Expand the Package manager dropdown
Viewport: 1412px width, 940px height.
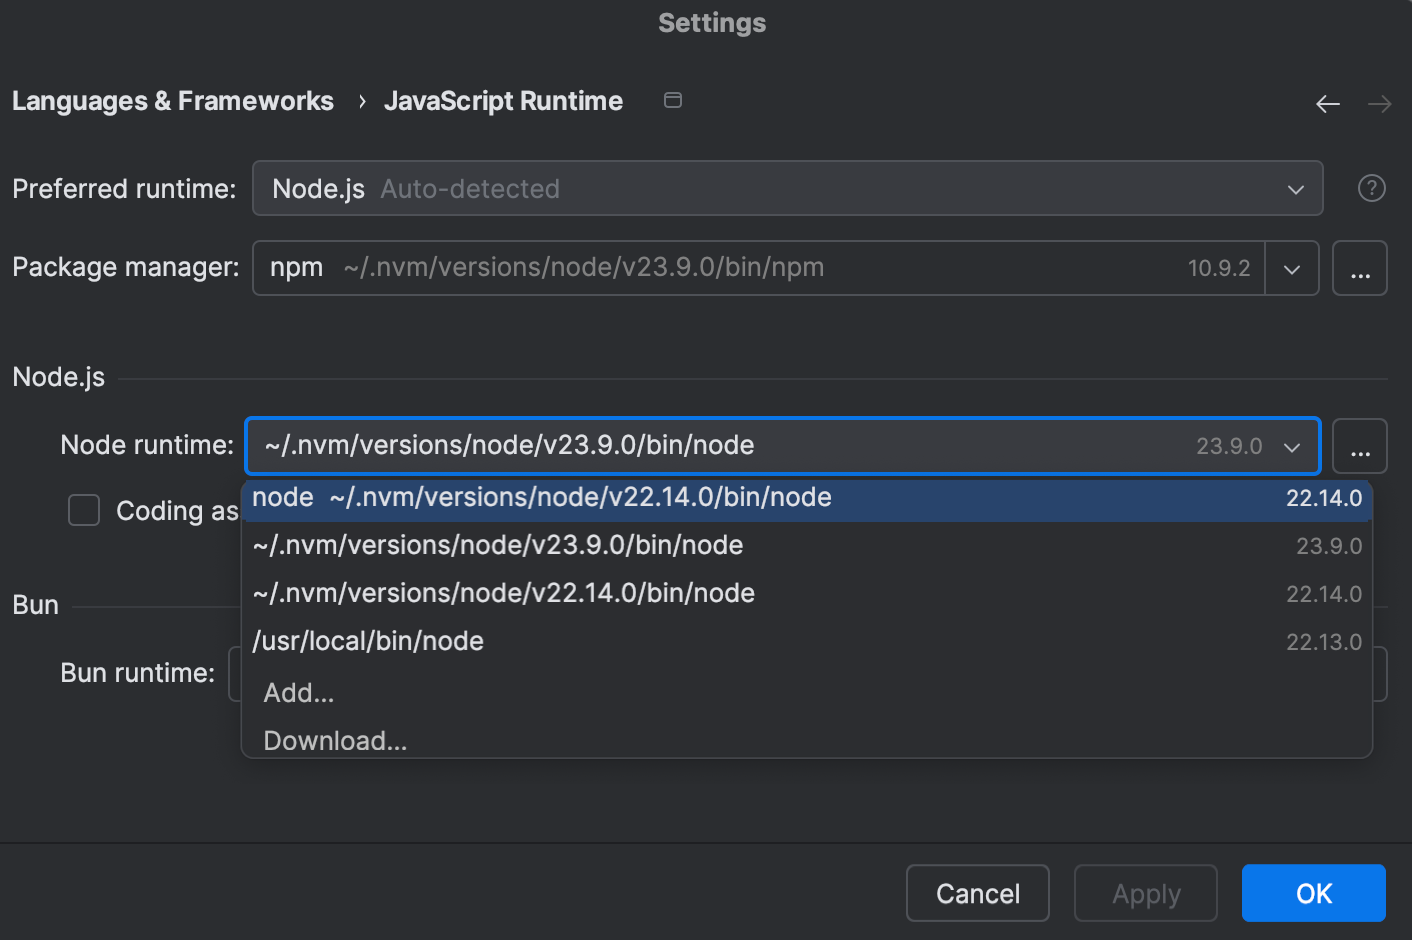pyautogui.click(x=1292, y=268)
